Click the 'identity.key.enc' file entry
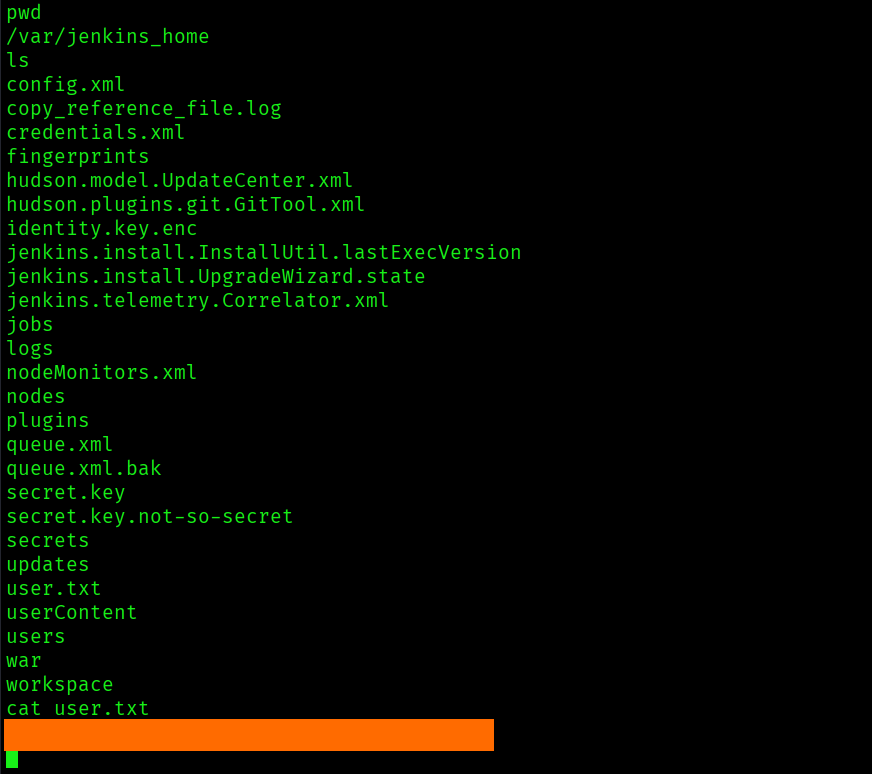The image size is (872, 774). pos(102,229)
